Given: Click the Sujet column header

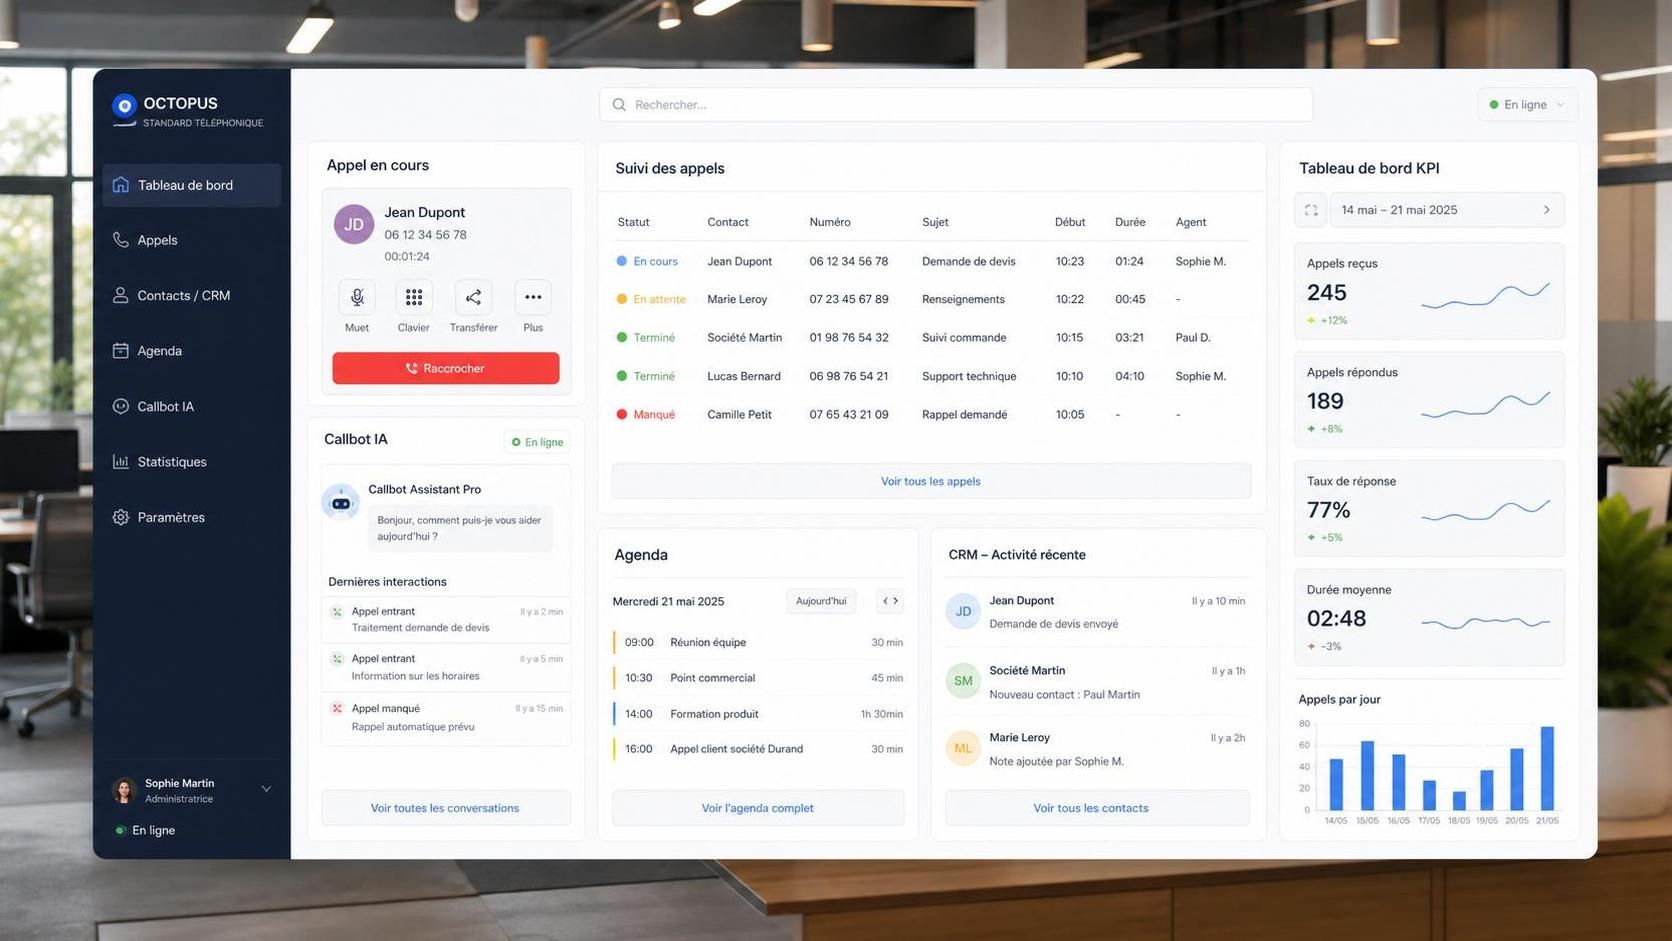Looking at the screenshot, I should 935,222.
